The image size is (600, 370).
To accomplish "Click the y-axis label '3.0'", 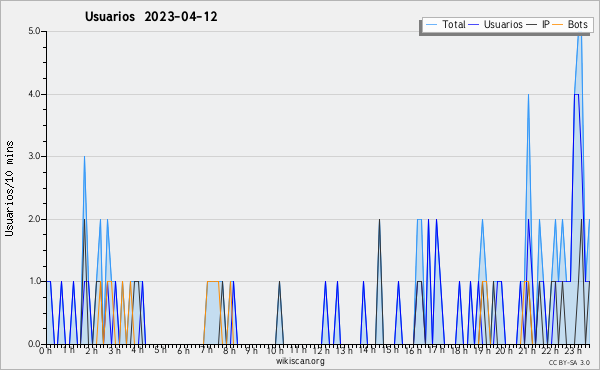I will tap(34, 156).
